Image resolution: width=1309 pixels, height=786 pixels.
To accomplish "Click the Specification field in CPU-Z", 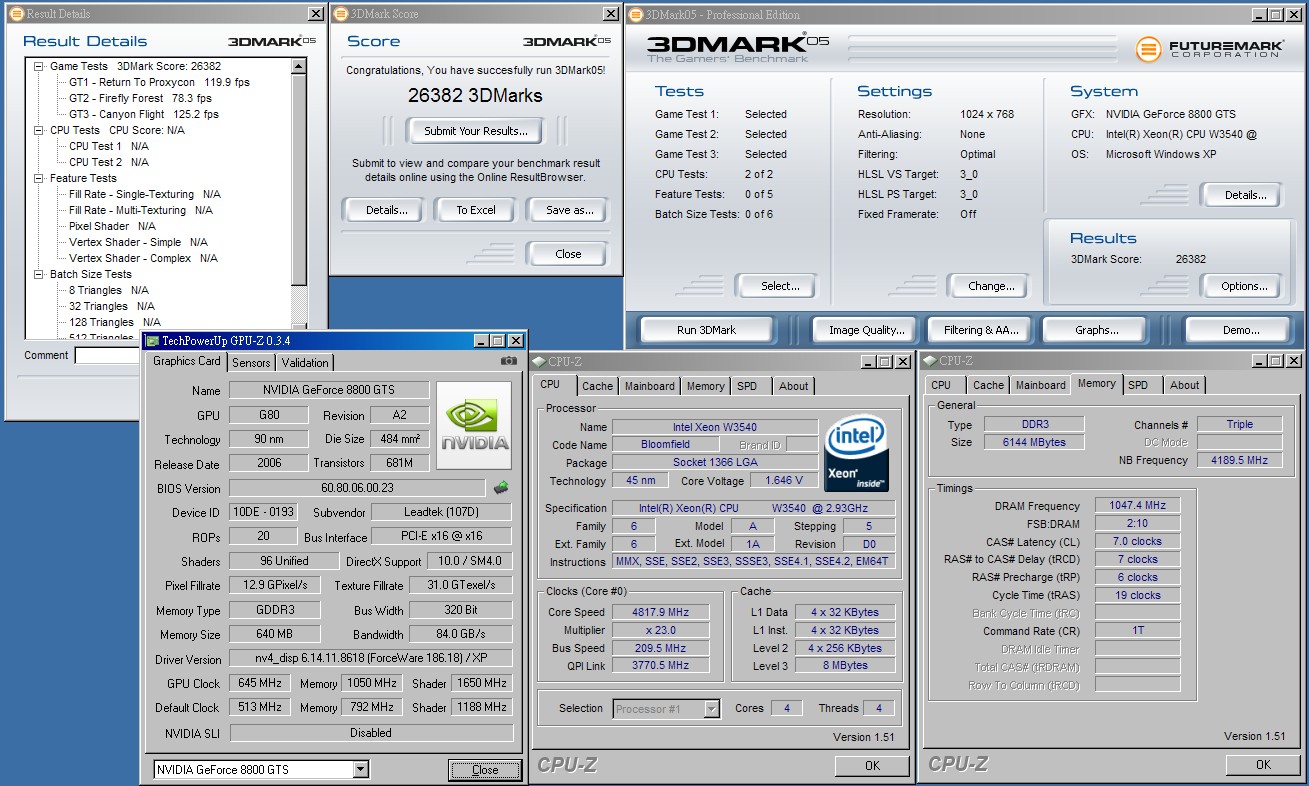I will click(x=753, y=508).
